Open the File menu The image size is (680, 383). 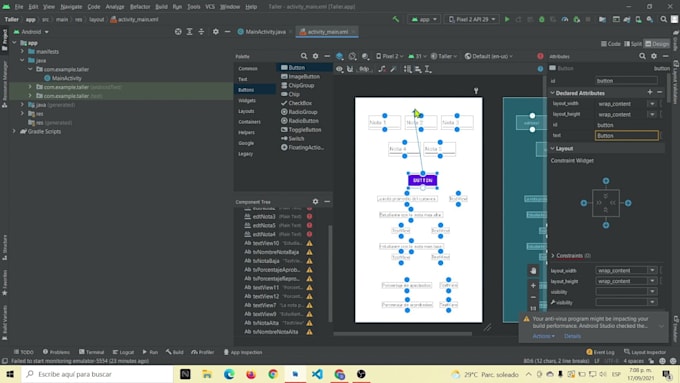coord(19,7)
